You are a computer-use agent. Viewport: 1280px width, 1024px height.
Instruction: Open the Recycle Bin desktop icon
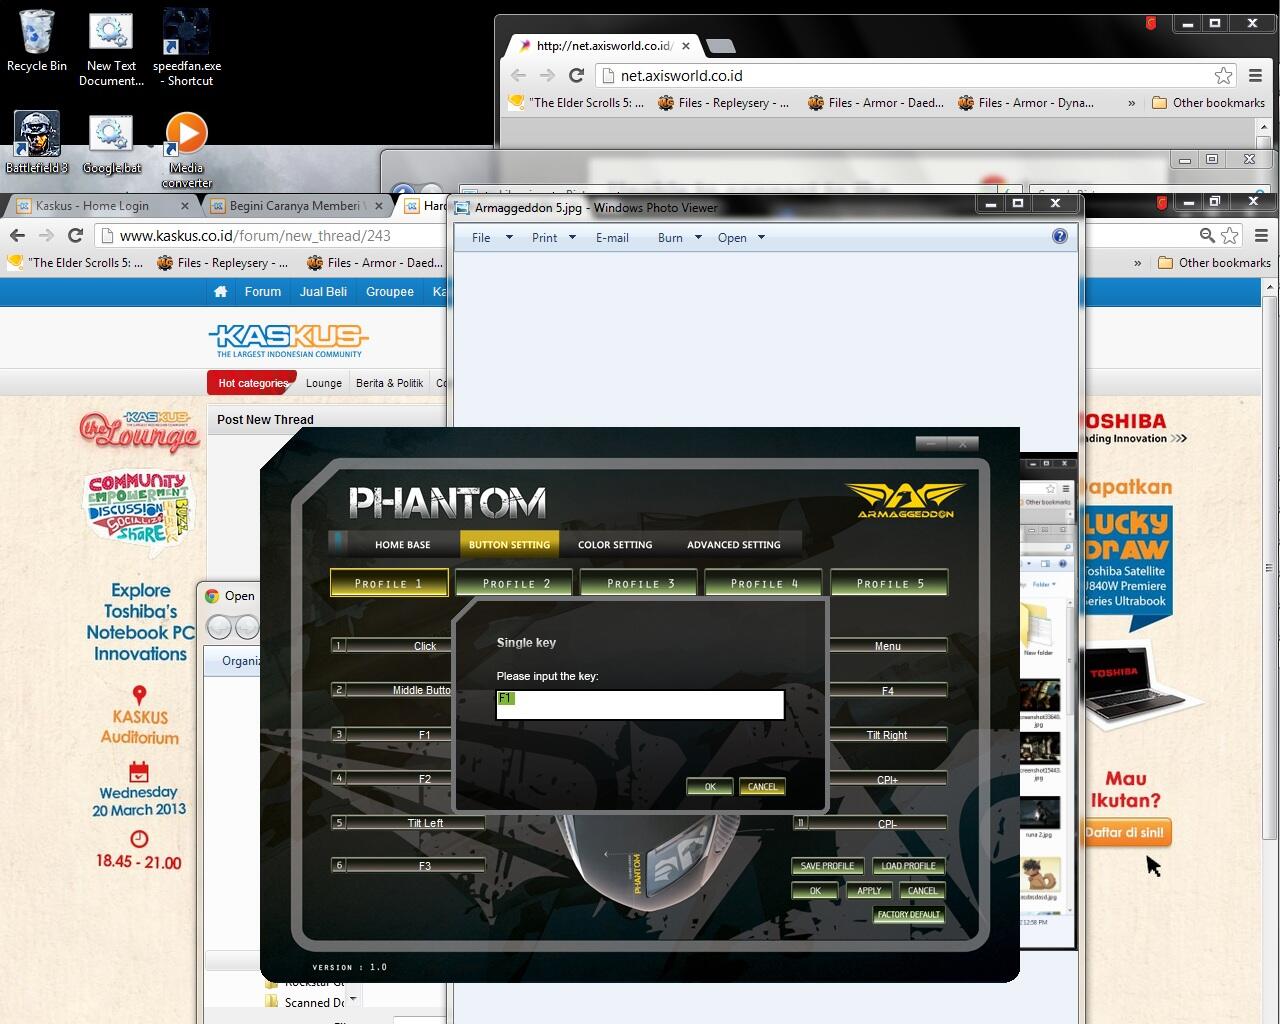pyautogui.click(x=37, y=42)
